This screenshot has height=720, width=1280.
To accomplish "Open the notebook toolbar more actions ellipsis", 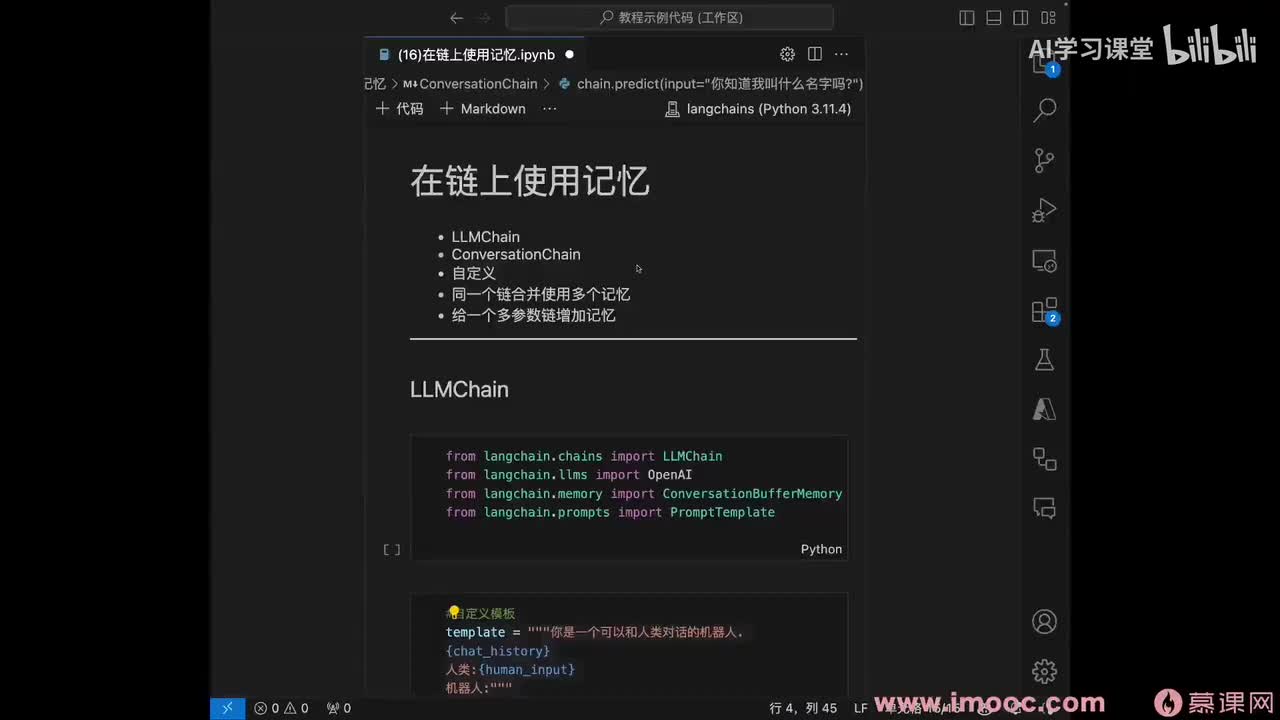I will pos(549,109).
